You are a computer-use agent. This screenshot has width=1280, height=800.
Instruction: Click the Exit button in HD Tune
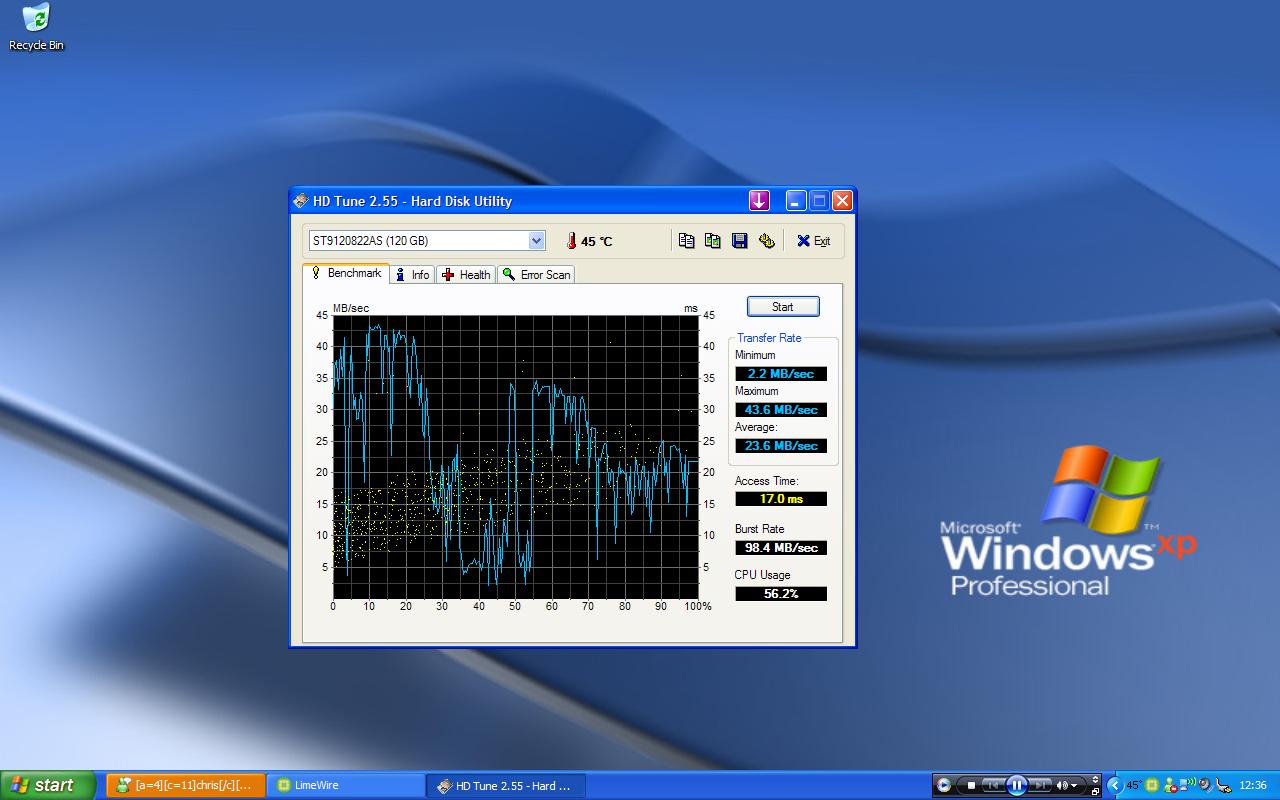click(813, 241)
